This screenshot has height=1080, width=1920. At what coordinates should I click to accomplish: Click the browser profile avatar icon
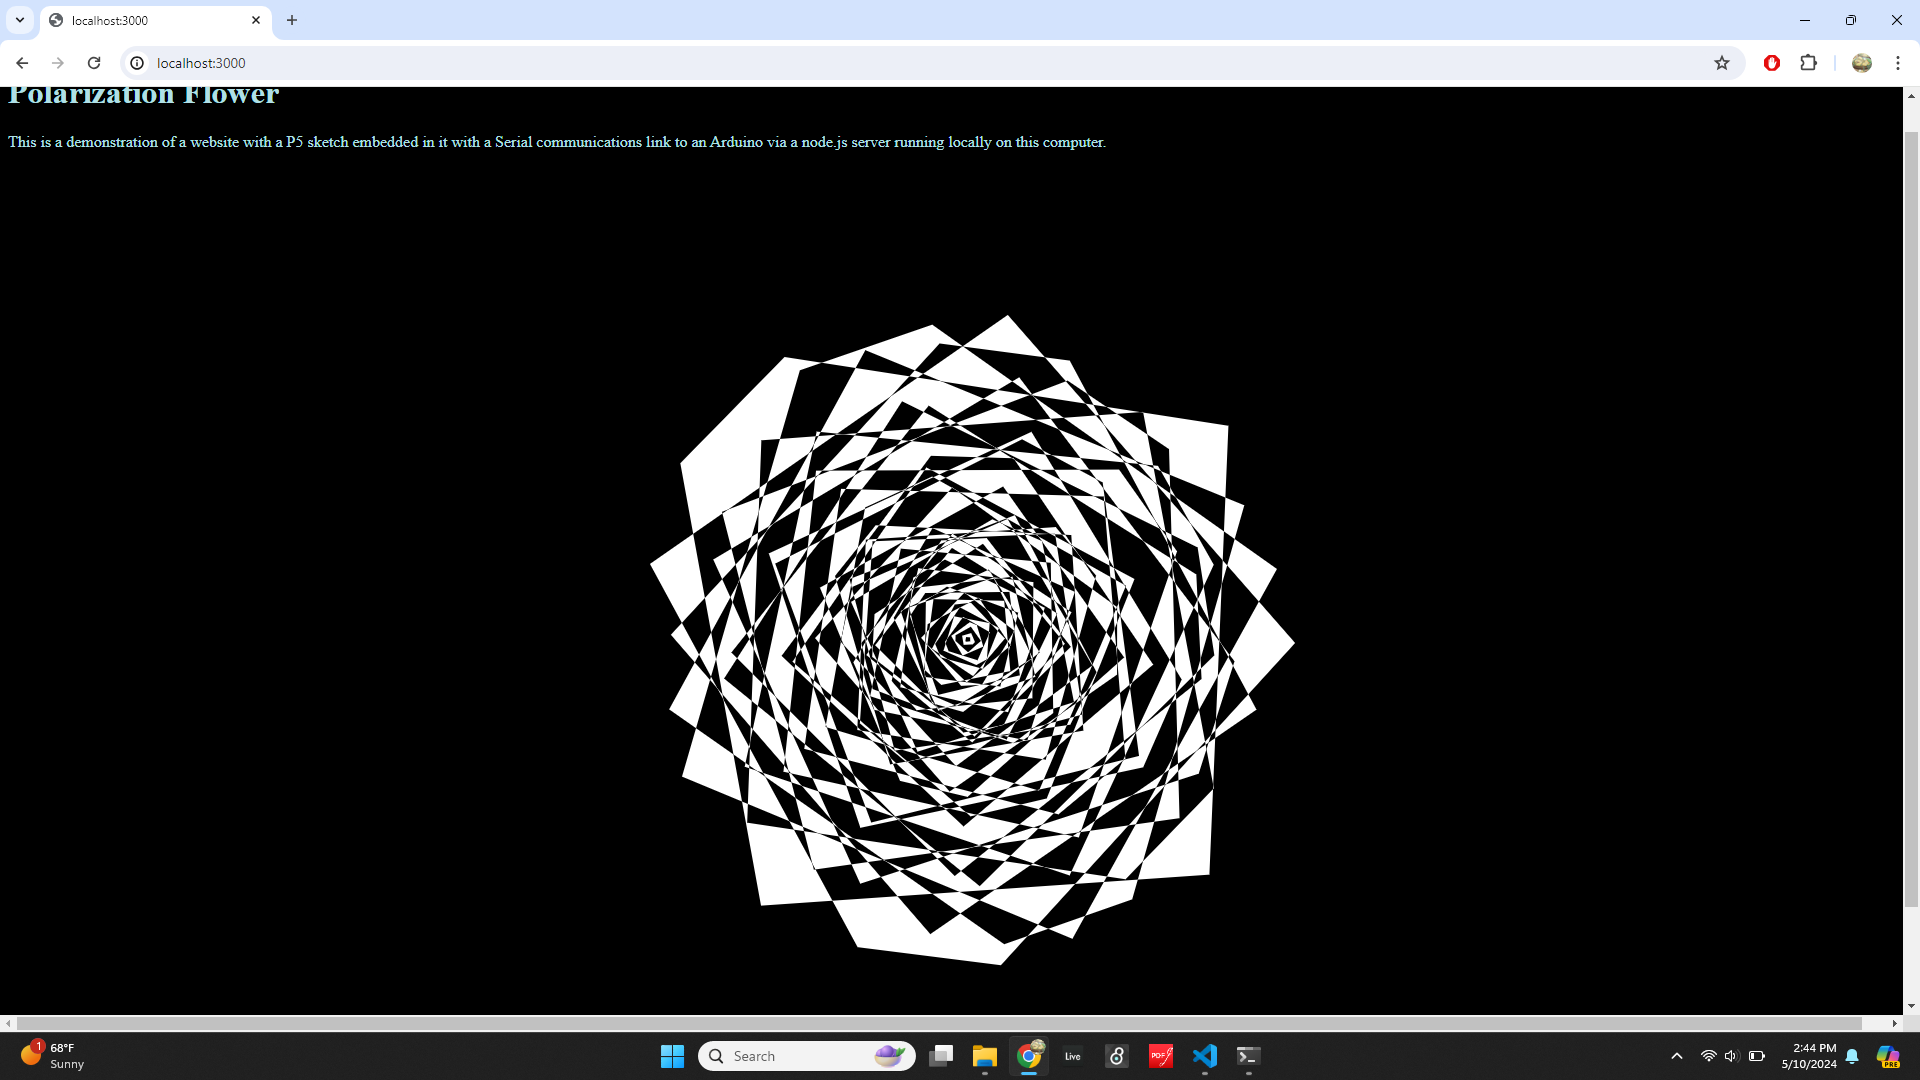point(1862,62)
